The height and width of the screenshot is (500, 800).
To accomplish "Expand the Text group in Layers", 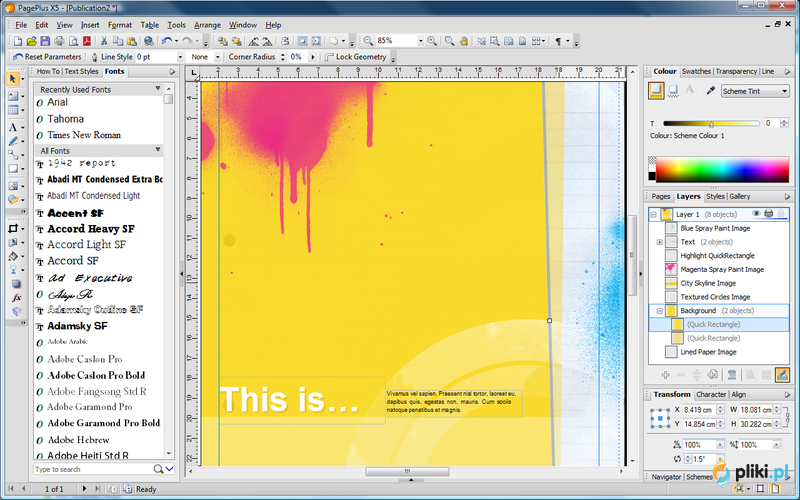I will 660,242.
